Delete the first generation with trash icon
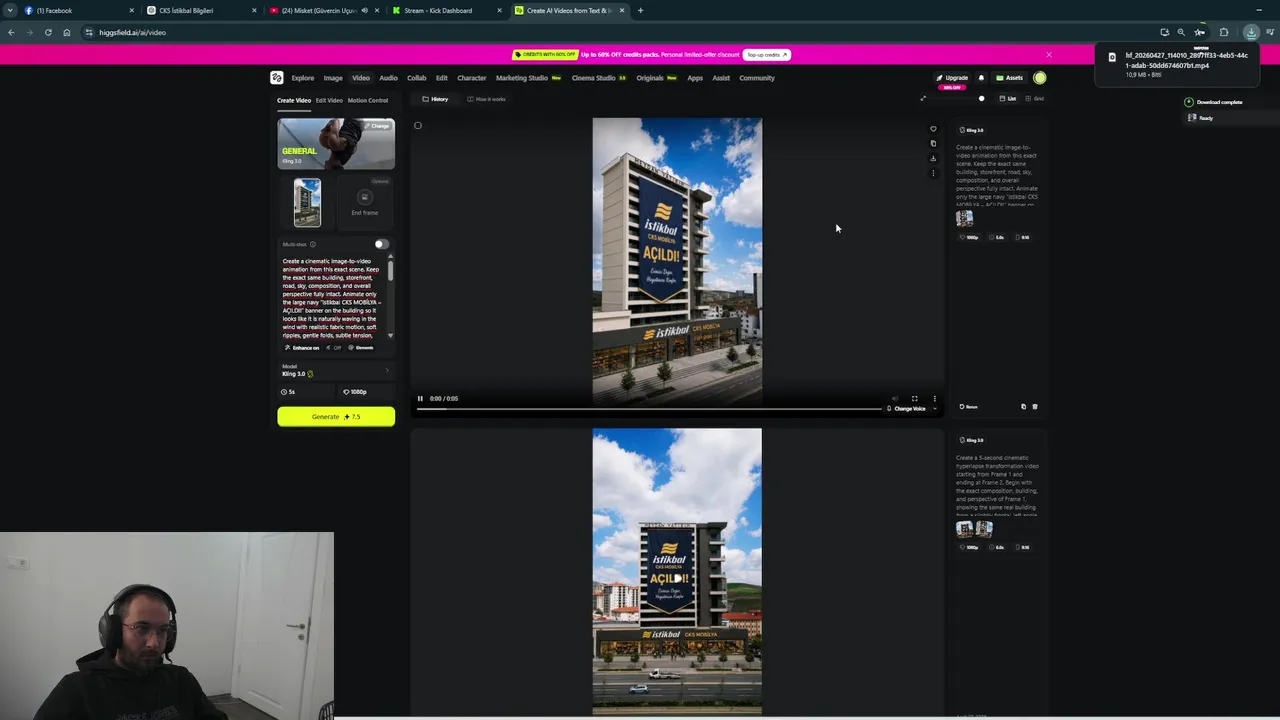Viewport: 1280px width, 720px height. 1035,407
